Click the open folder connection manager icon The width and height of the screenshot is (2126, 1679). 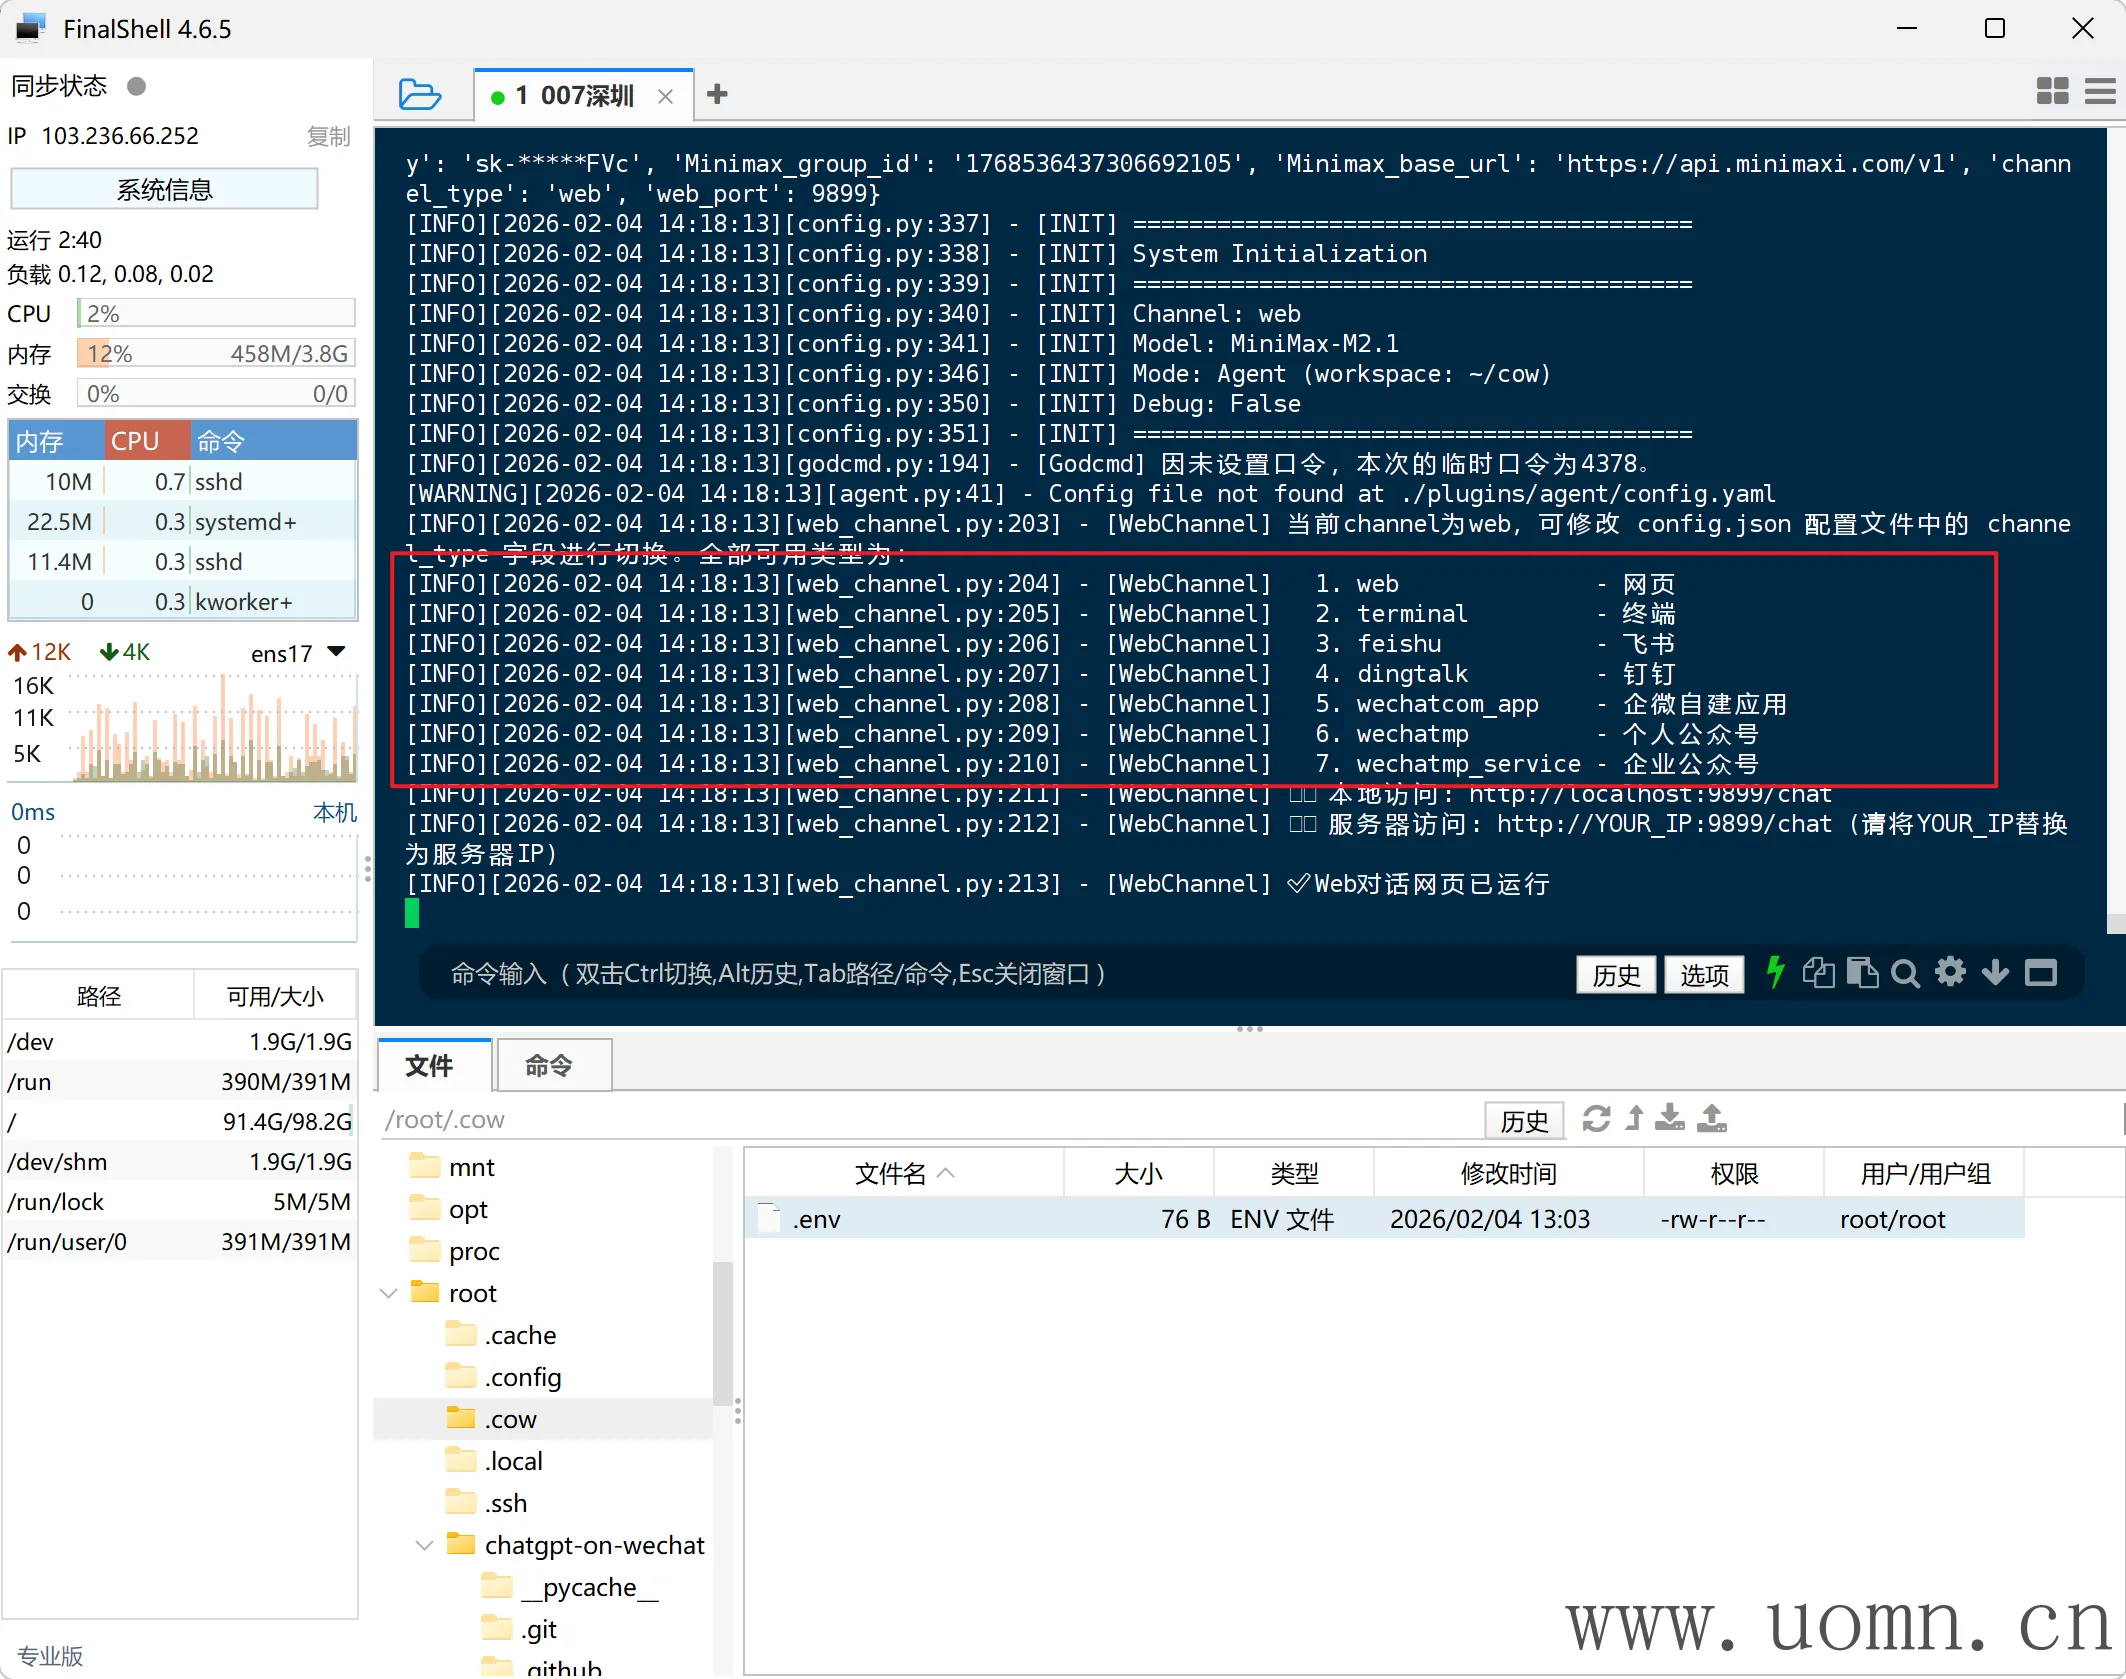click(x=419, y=95)
